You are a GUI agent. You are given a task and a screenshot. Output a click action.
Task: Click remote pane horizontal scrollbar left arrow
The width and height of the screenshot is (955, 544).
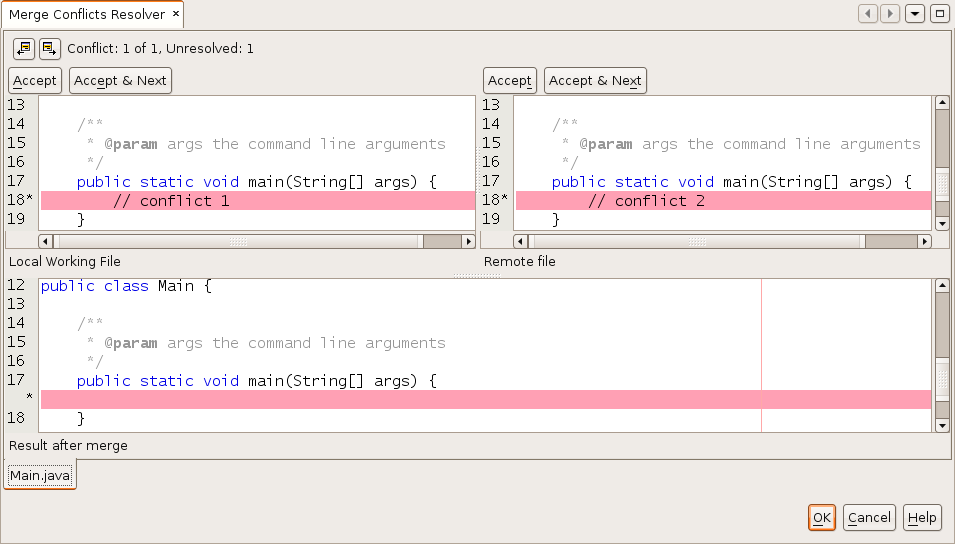point(521,241)
